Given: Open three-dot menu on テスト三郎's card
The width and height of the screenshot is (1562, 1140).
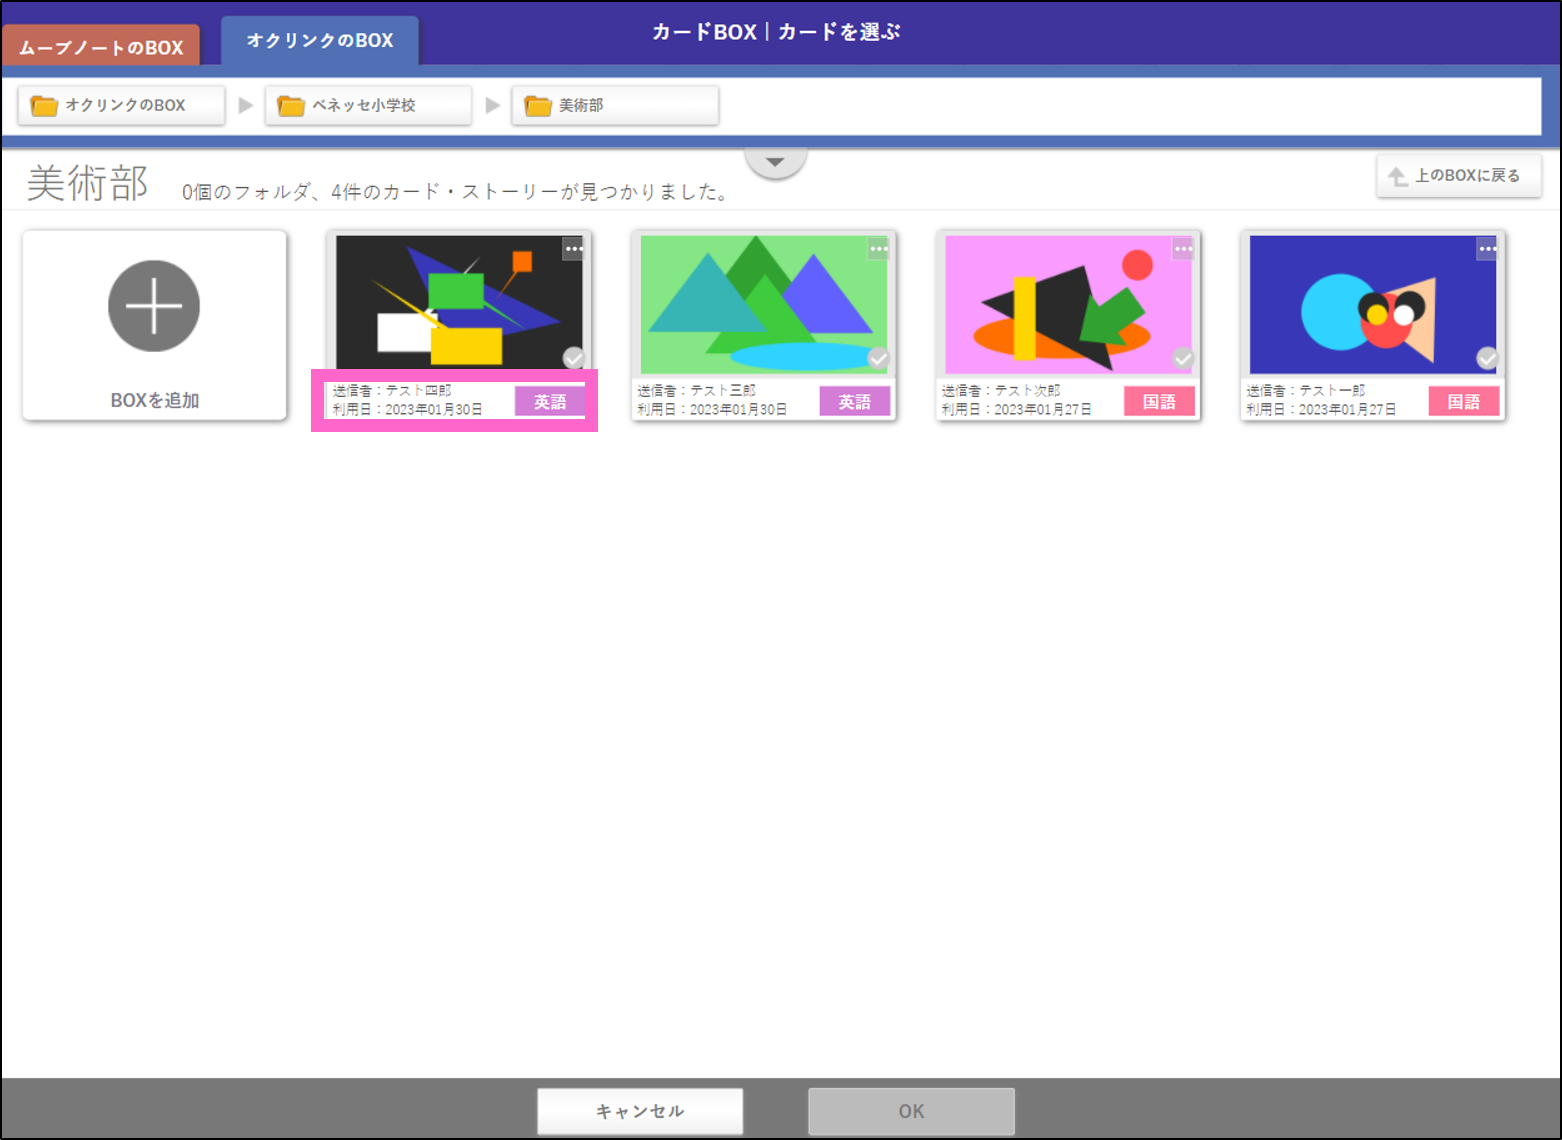Looking at the screenshot, I should (878, 249).
